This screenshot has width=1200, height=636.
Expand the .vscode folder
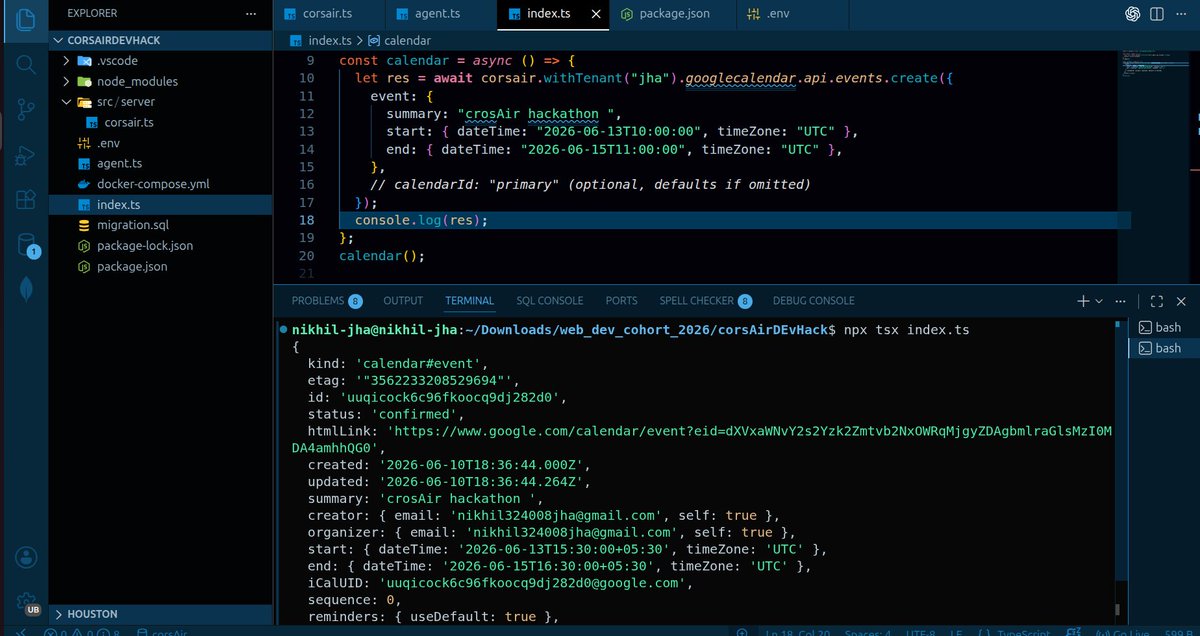(x=160, y=60)
